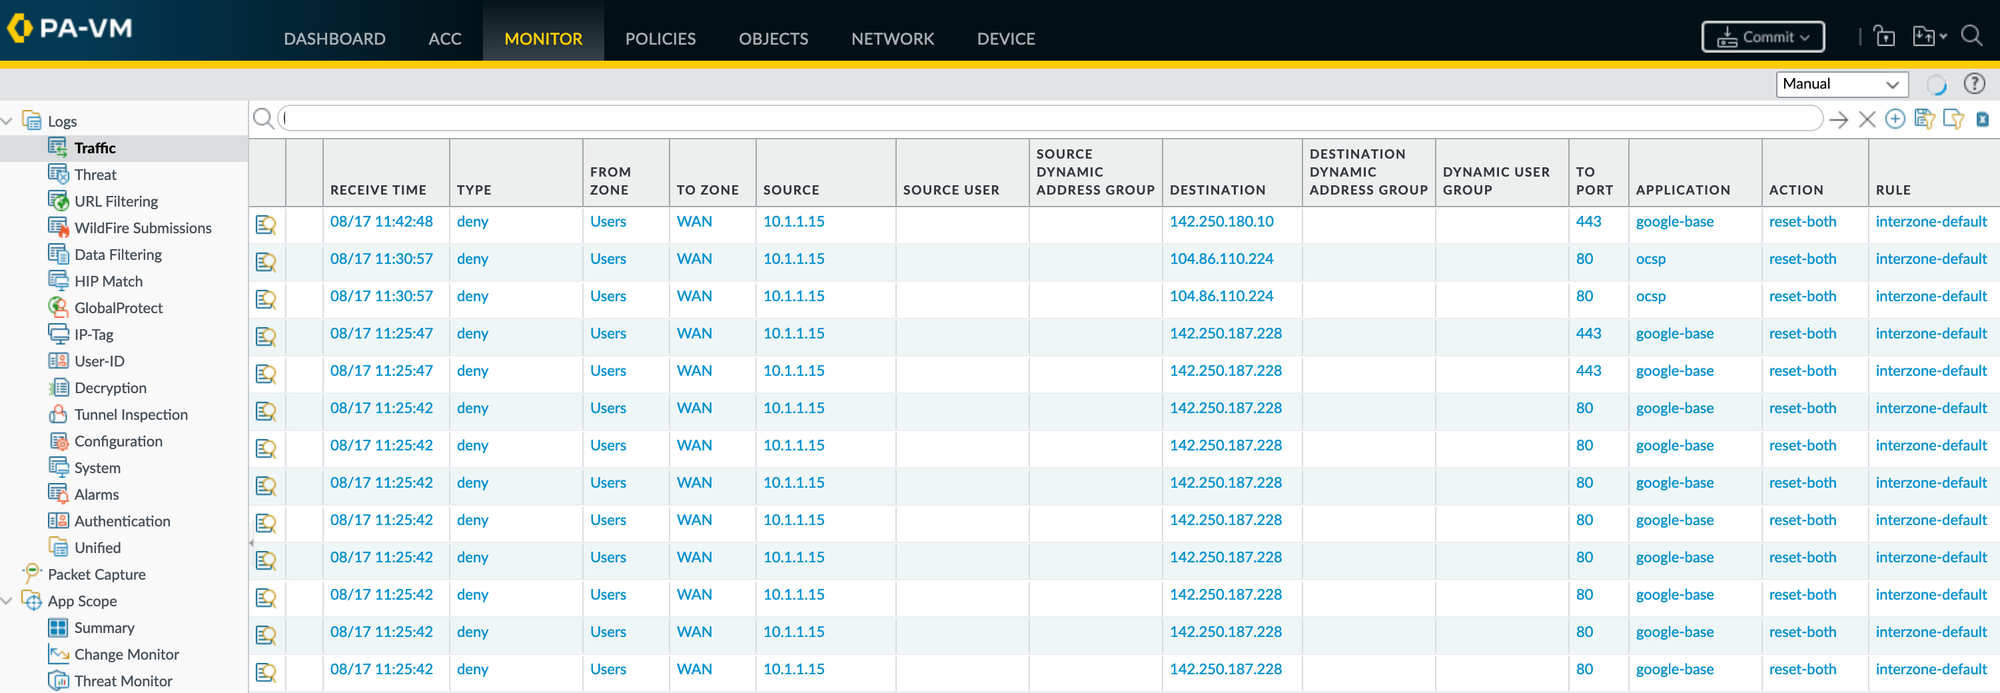Open System logs
Screen dimensions: 2000x693
click(x=97, y=468)
